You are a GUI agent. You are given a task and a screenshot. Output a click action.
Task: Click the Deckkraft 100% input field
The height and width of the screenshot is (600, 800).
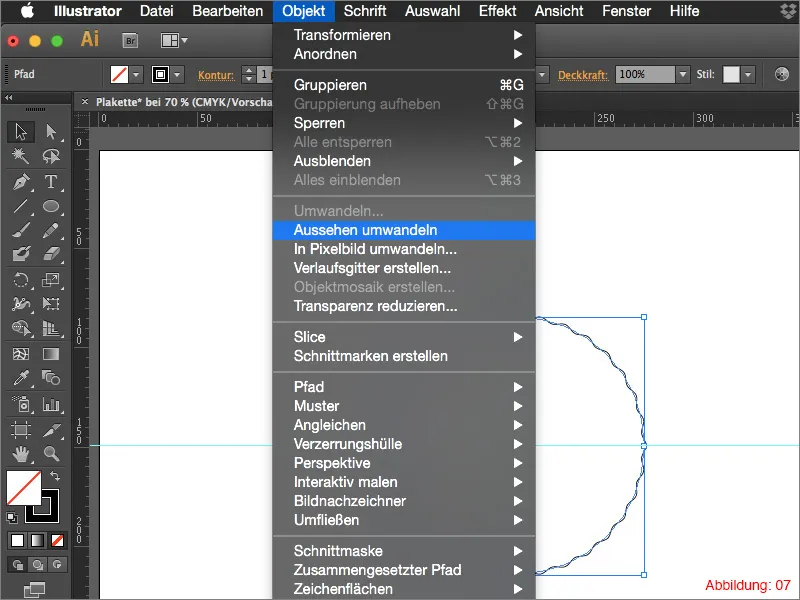click(645, 74)
